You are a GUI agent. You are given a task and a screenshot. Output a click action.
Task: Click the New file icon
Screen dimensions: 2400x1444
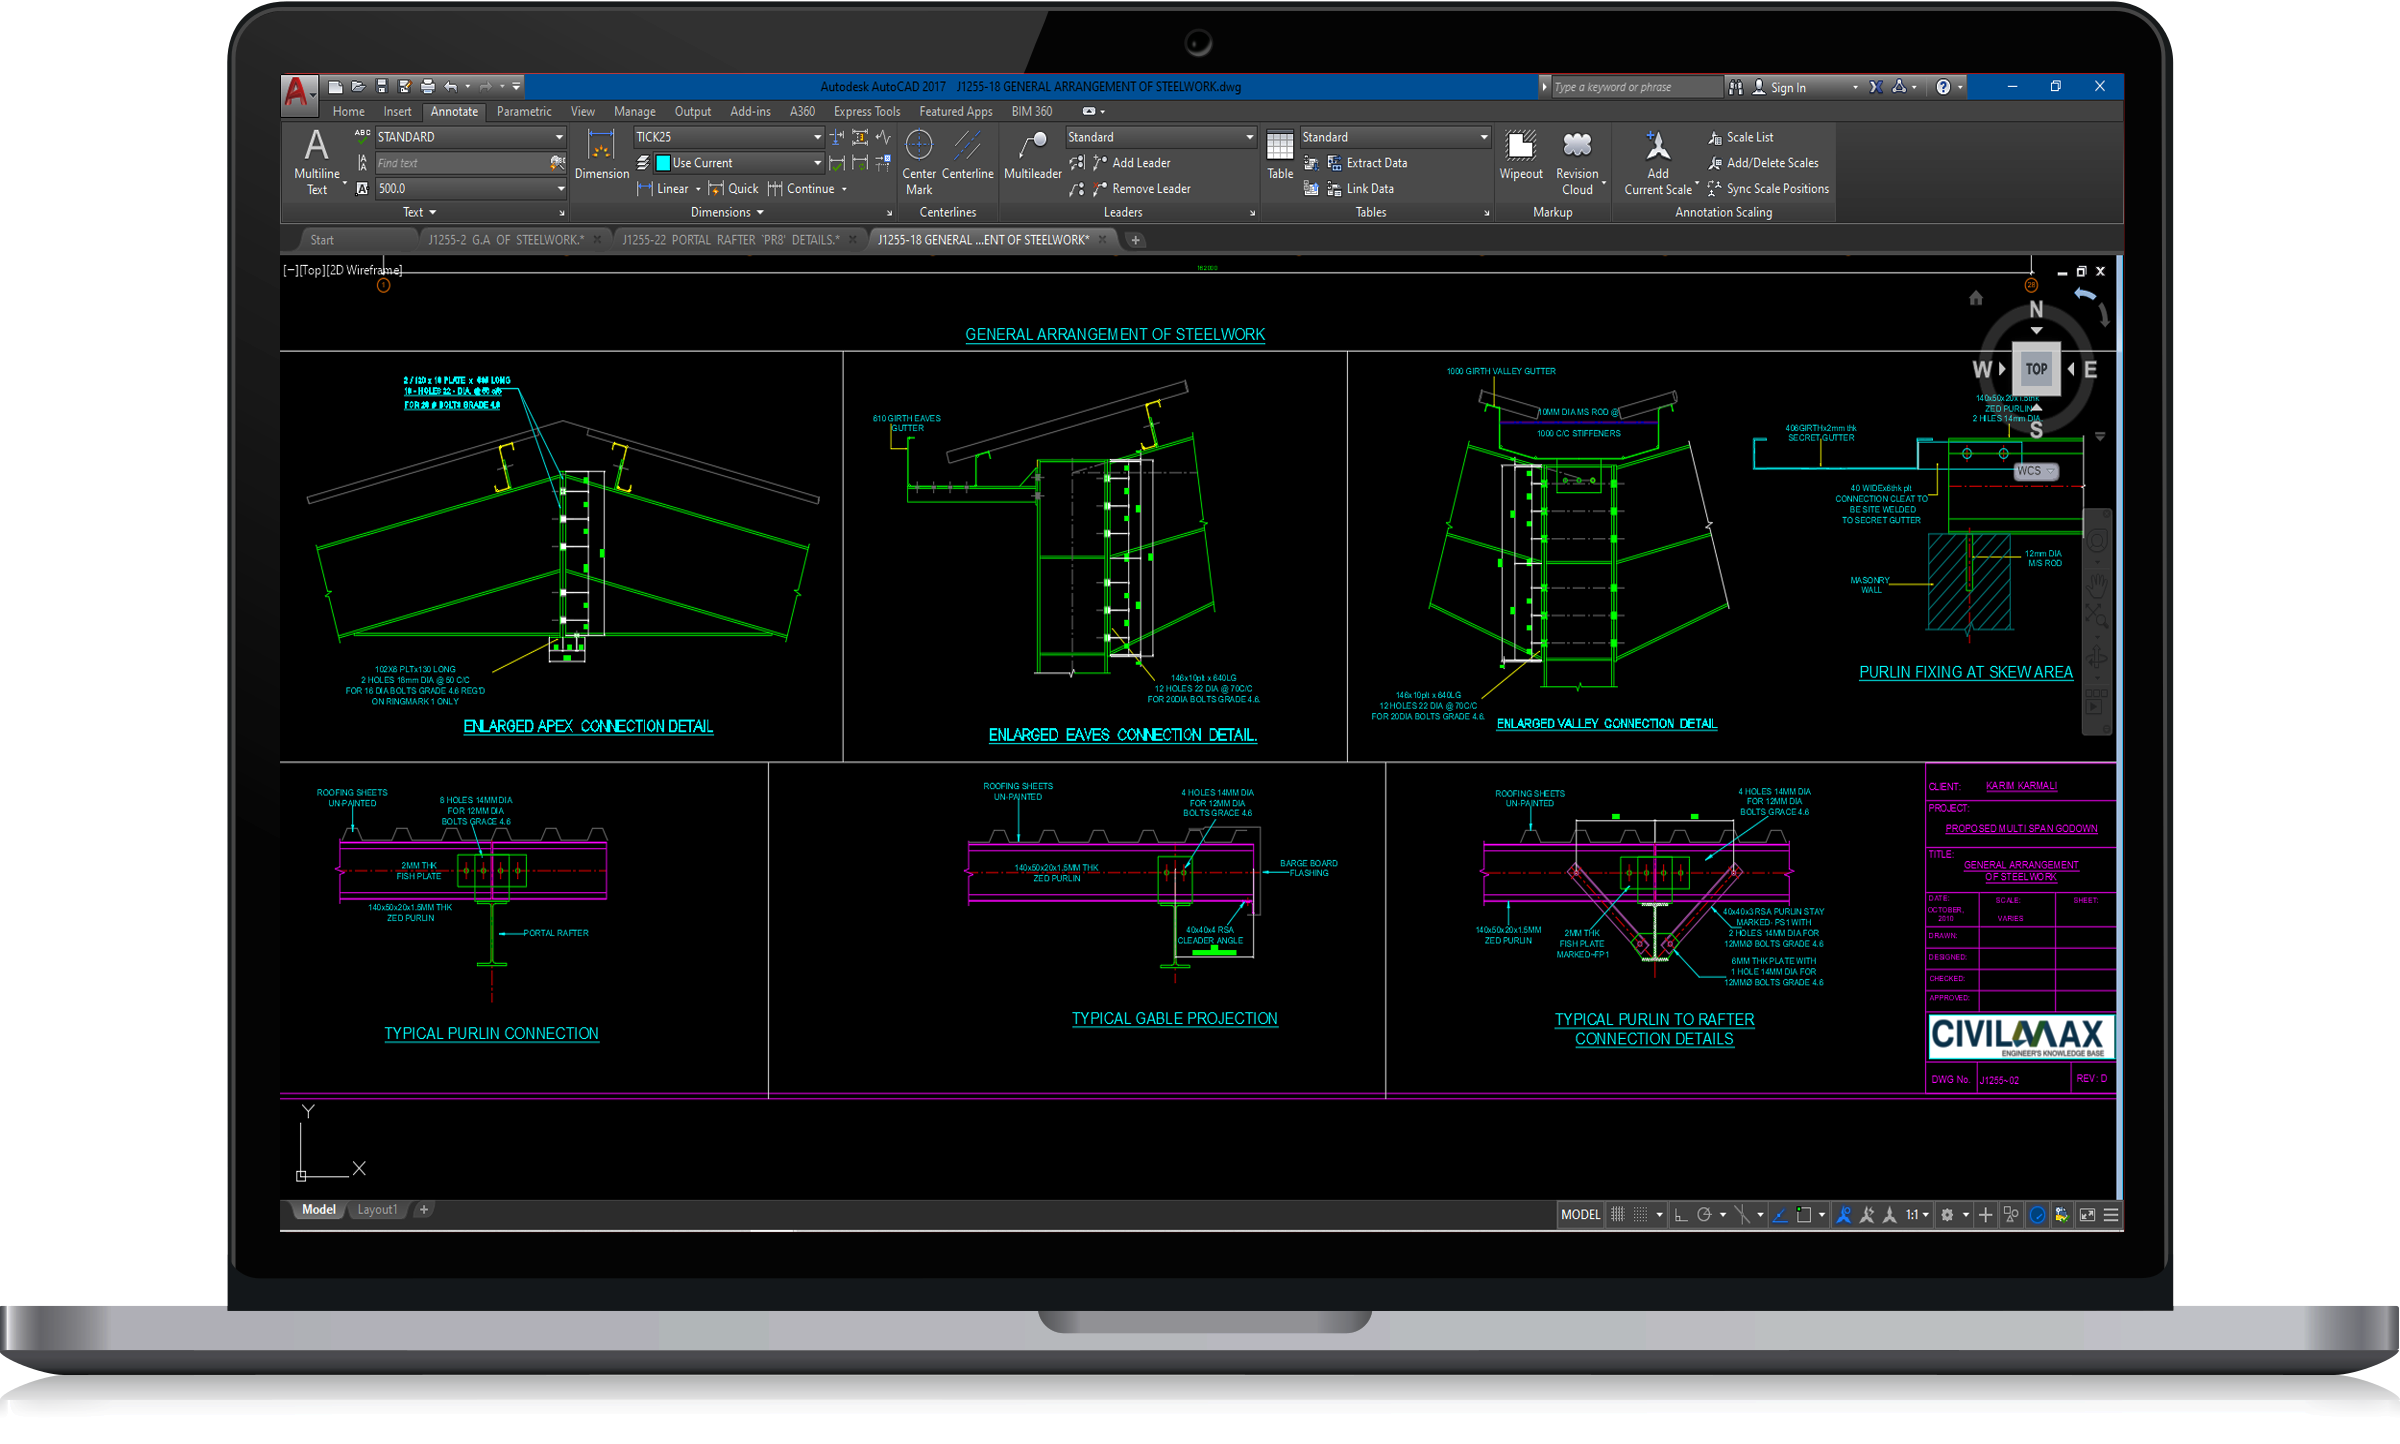(x=335, y=87)
